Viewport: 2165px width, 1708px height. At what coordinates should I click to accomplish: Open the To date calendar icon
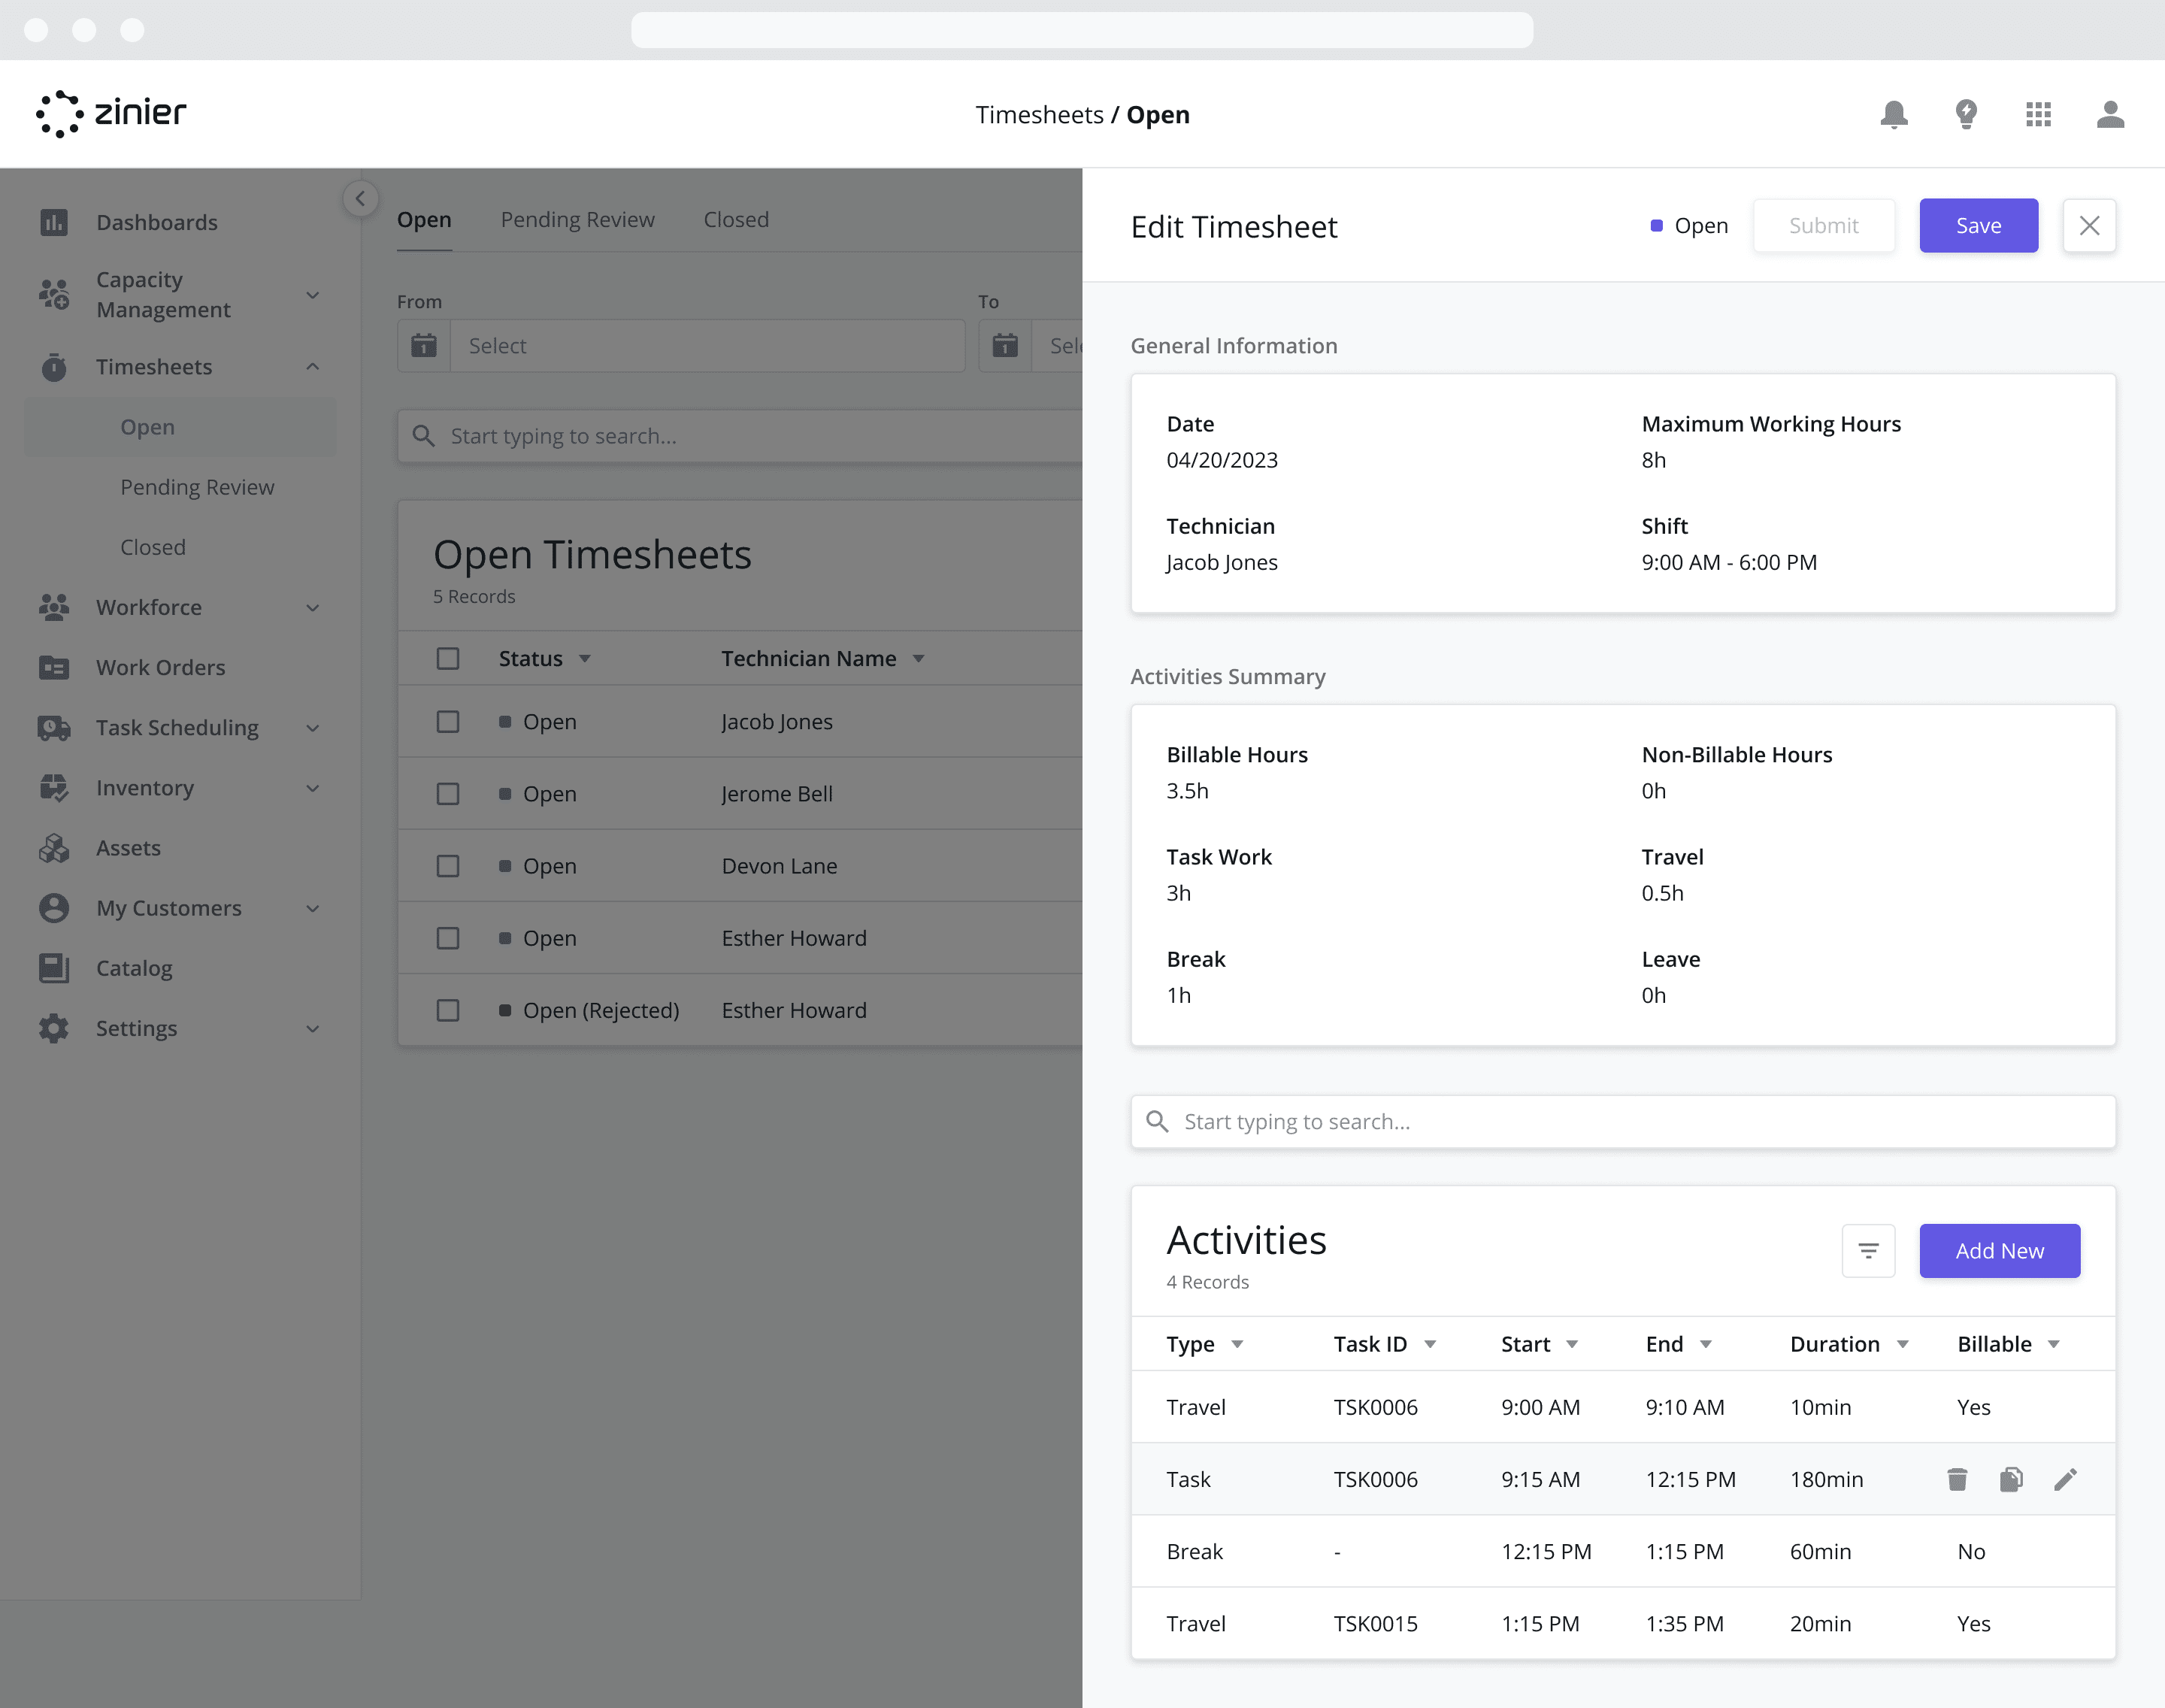pos(1005,346)
